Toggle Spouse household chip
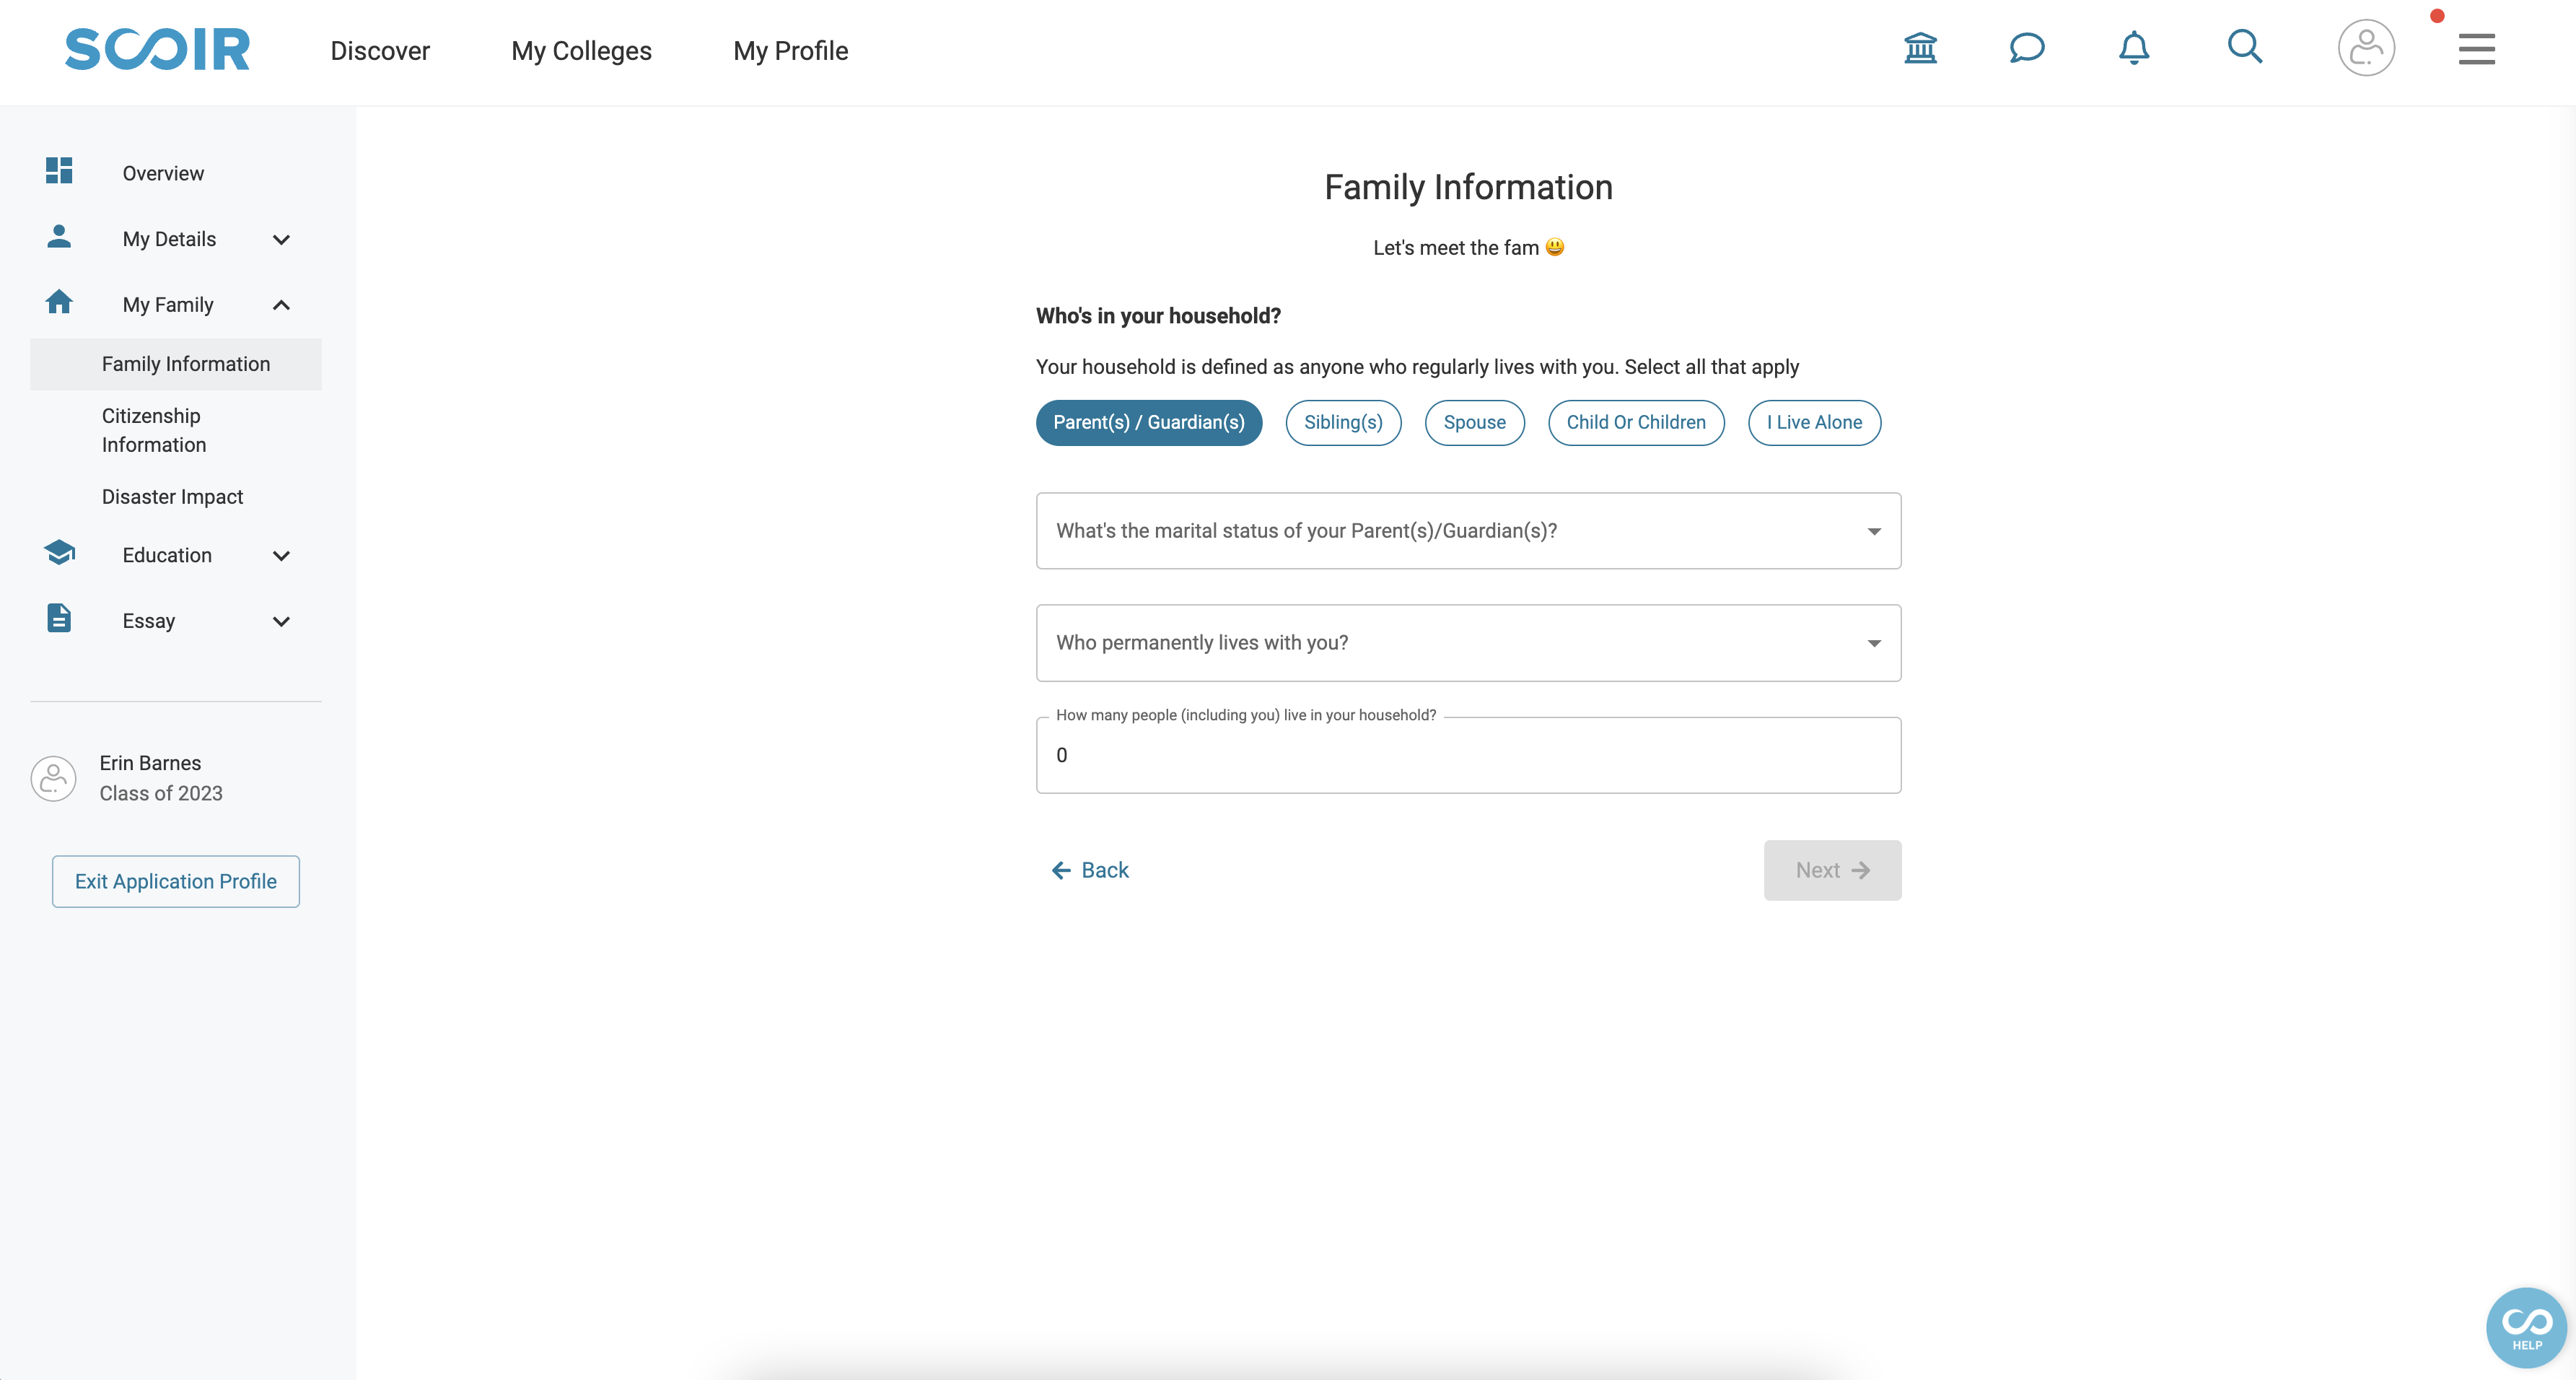The image size is (2576, 1380). tap(1474, 423)
